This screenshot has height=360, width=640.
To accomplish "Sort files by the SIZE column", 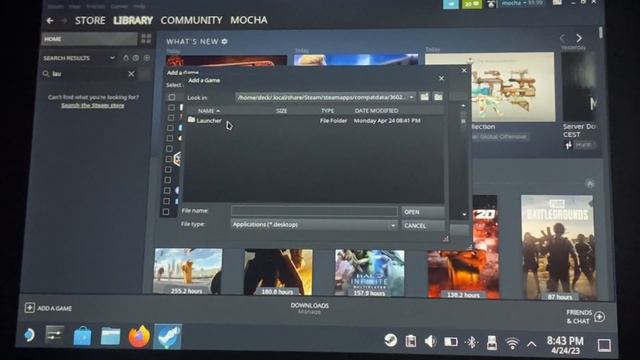I will coord(282,111).
